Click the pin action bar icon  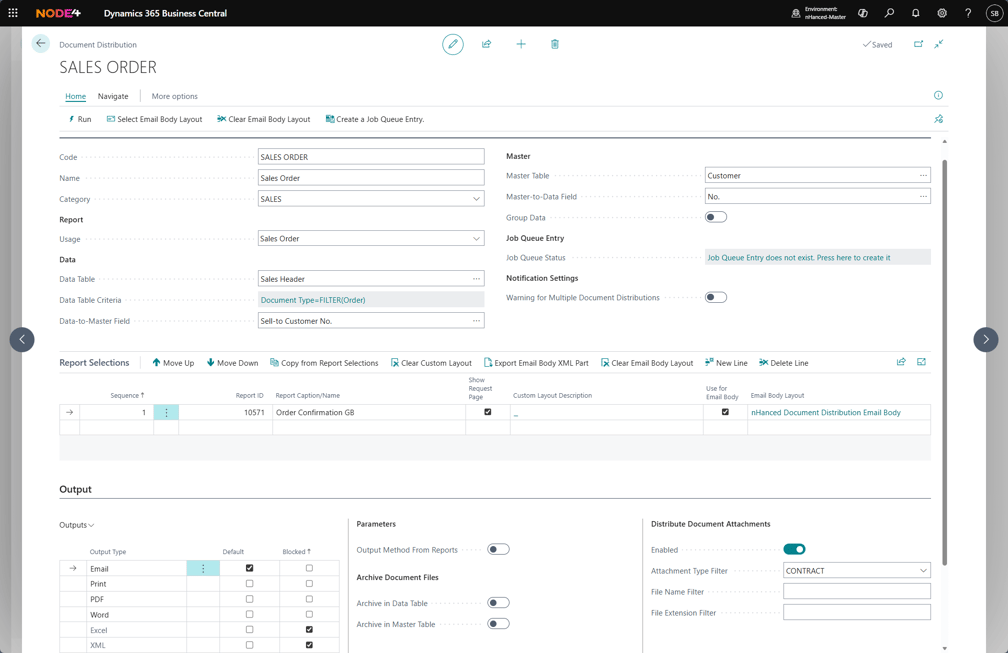coord(939,119)
